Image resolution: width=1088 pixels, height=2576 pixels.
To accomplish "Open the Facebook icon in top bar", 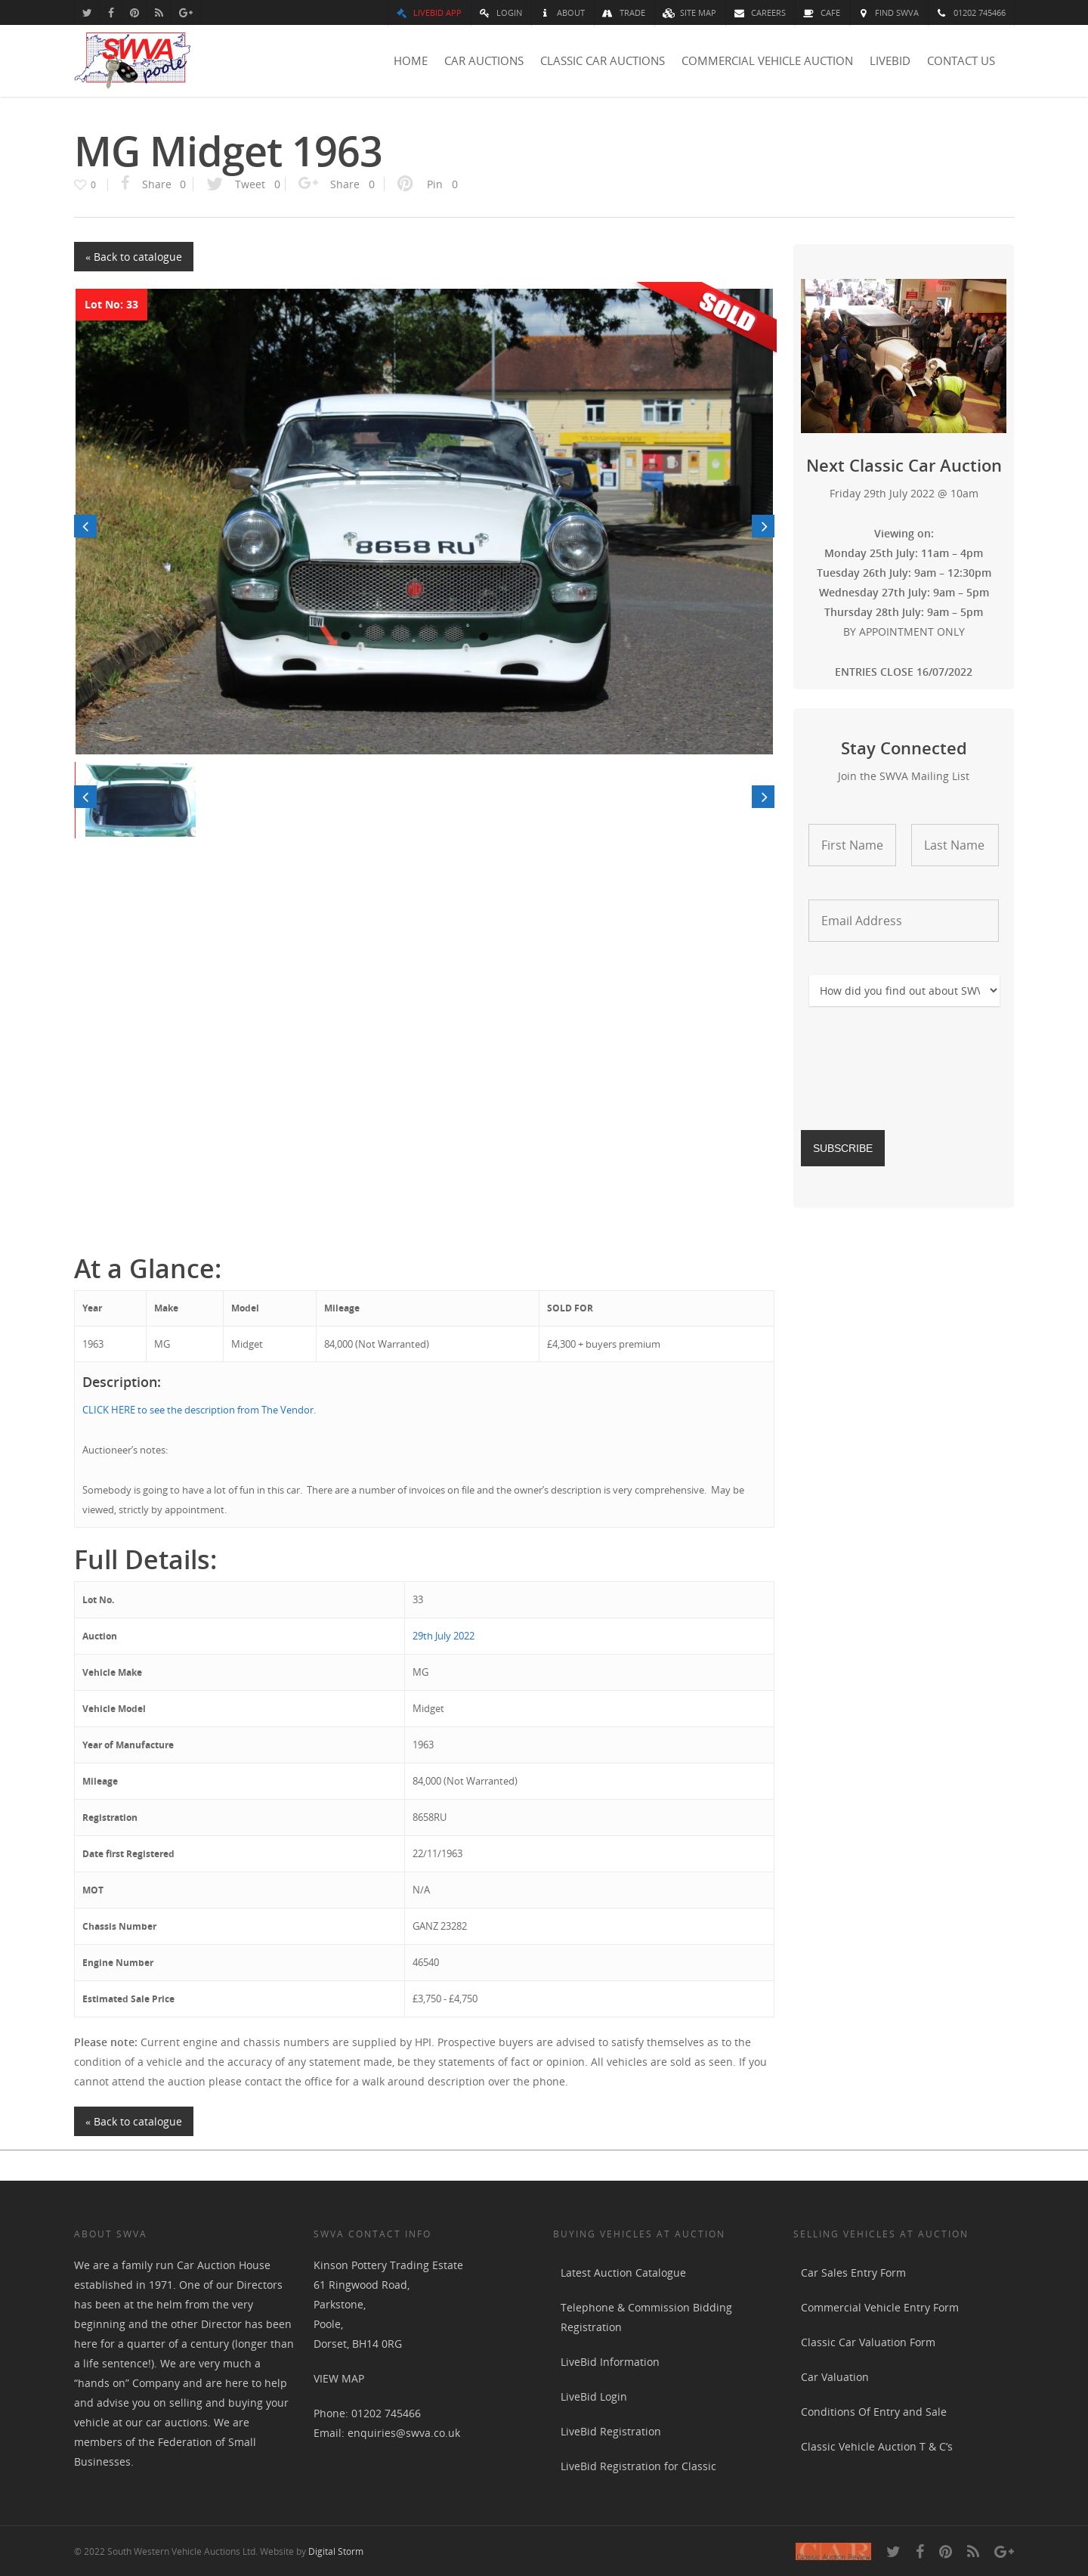I will (x=111, y=13).
